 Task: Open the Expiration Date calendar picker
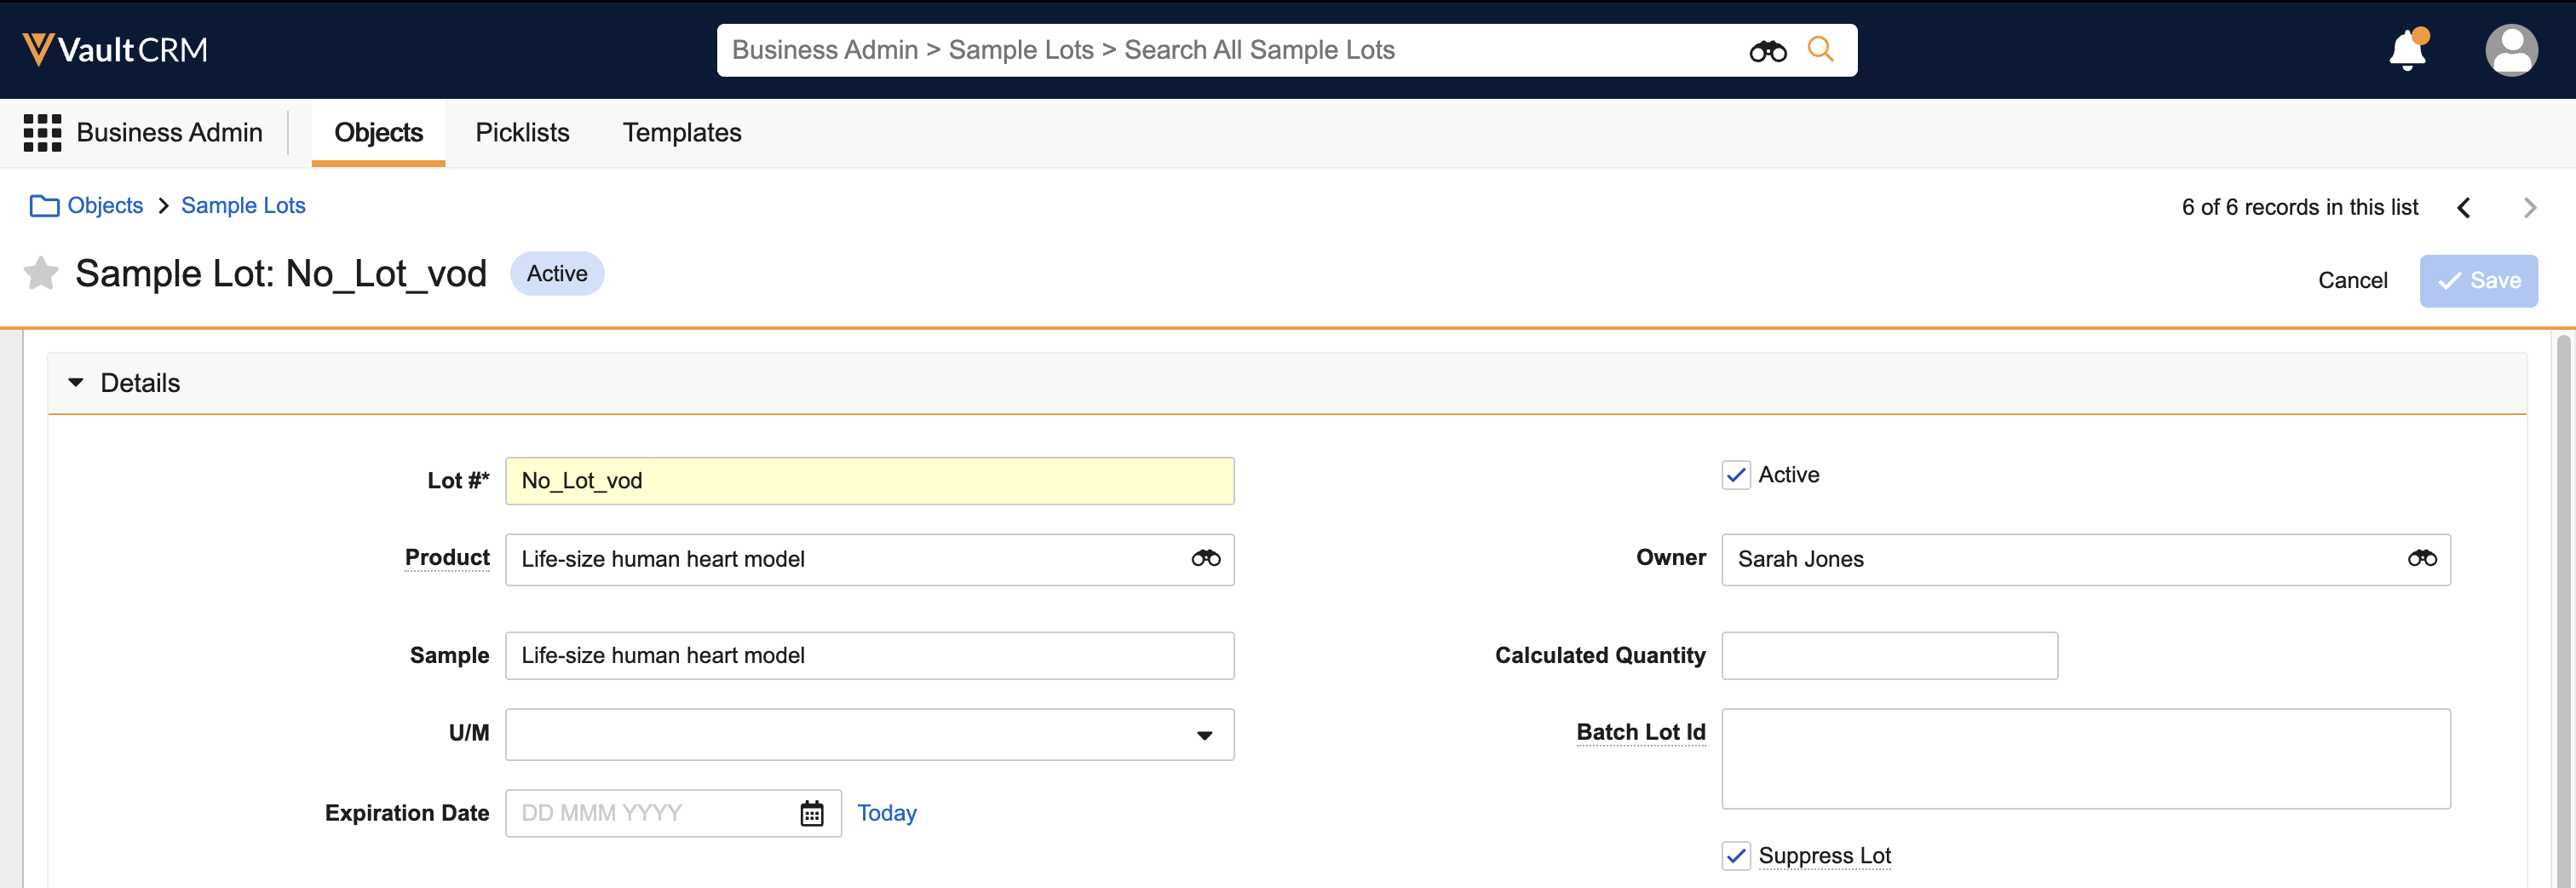pos(811,814)
